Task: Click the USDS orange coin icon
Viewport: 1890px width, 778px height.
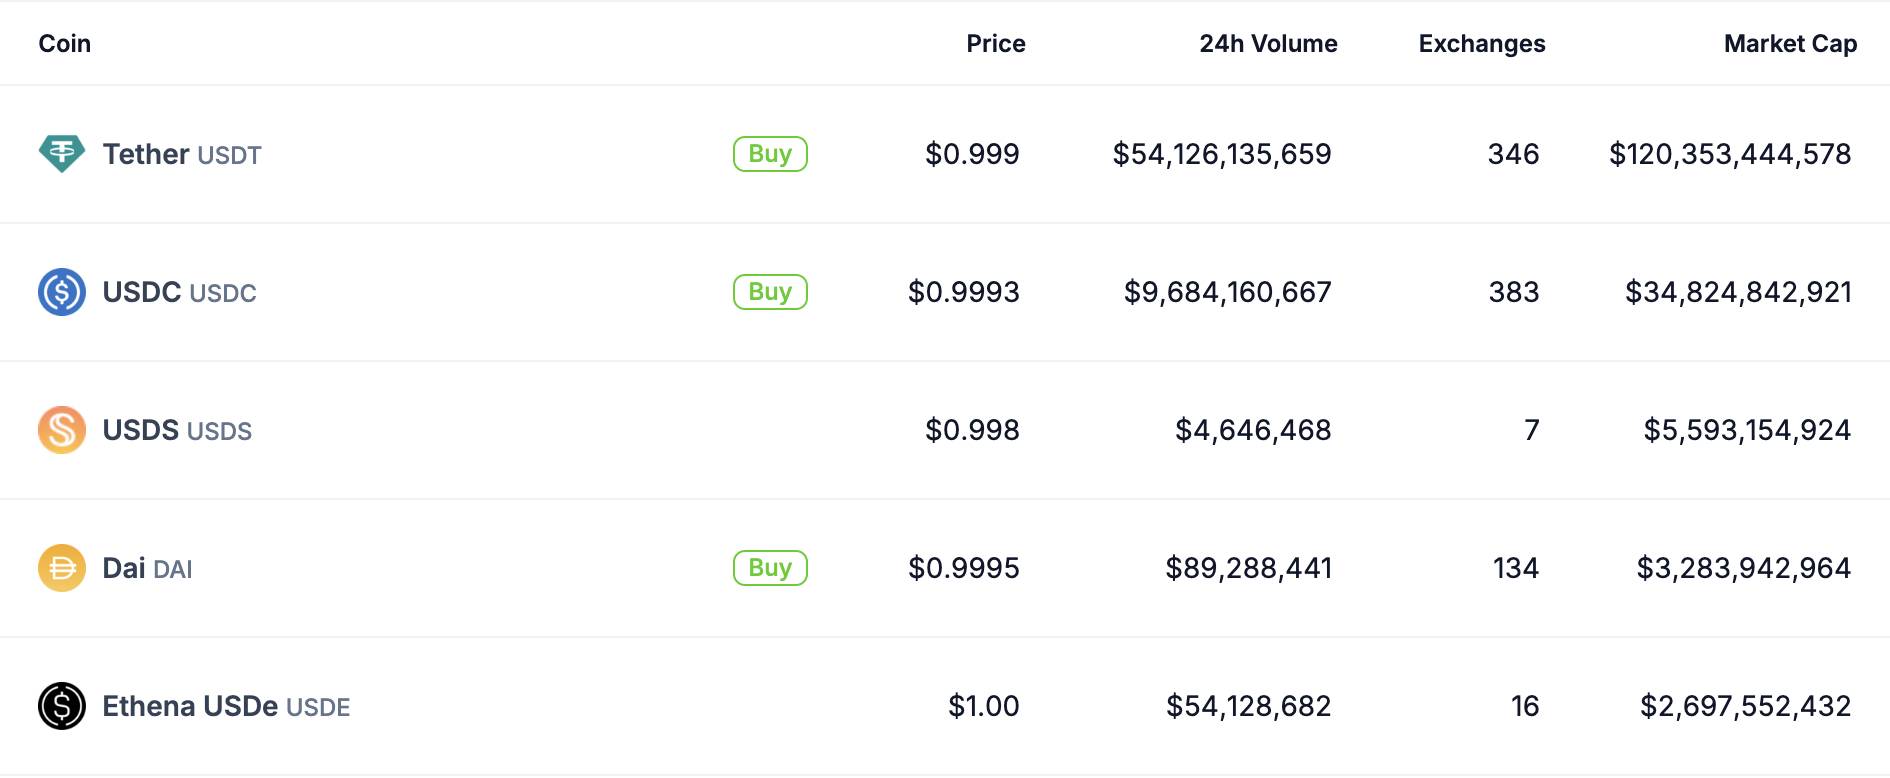Action: 62,430
